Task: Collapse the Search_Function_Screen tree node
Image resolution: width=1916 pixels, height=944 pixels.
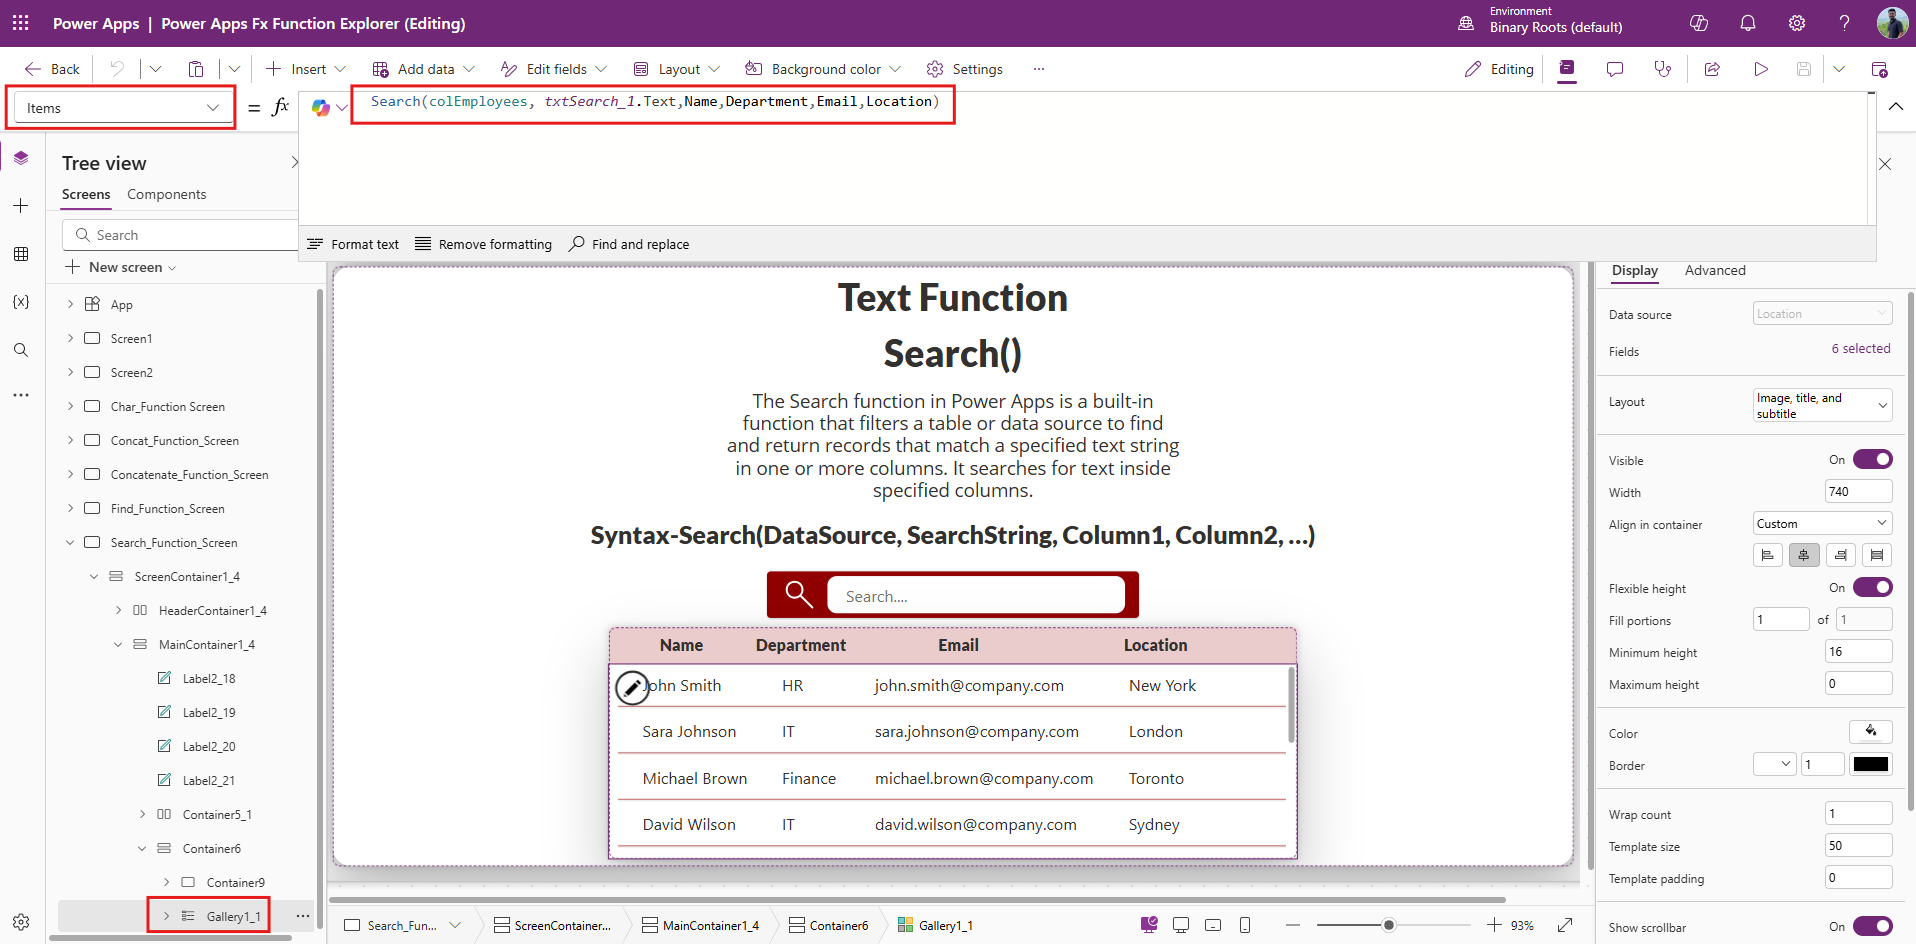Action: point(70,542)
